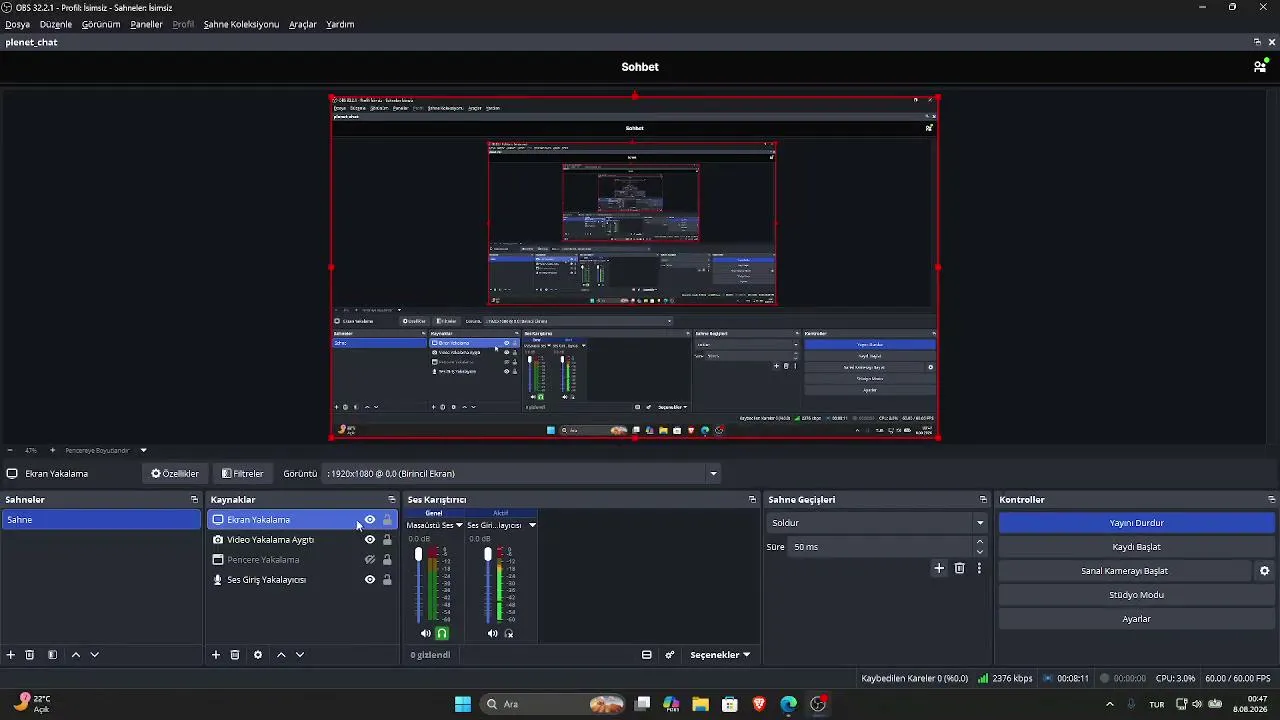This screenshot has width=1280, height=720.
Task: Undock the Ses Karıştırıcı panel float icon
Action: [752, 499]
